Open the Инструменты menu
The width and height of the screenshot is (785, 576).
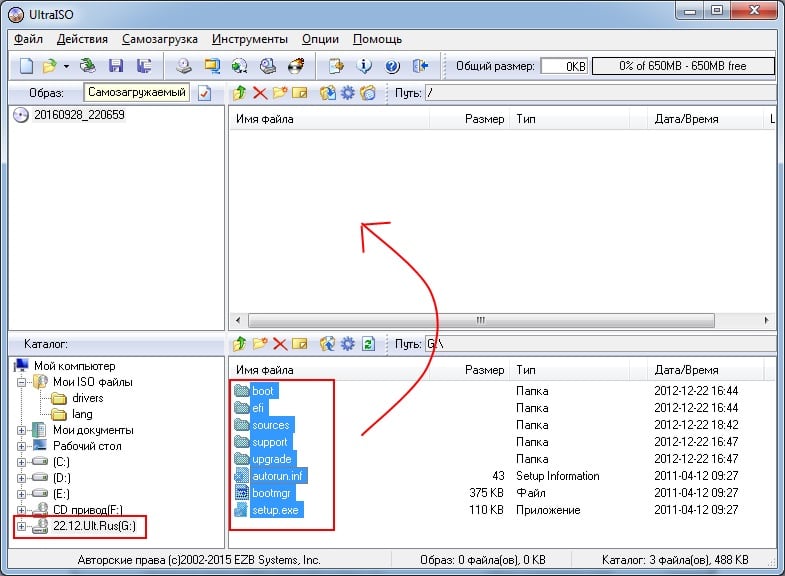(x=249, y=39)
